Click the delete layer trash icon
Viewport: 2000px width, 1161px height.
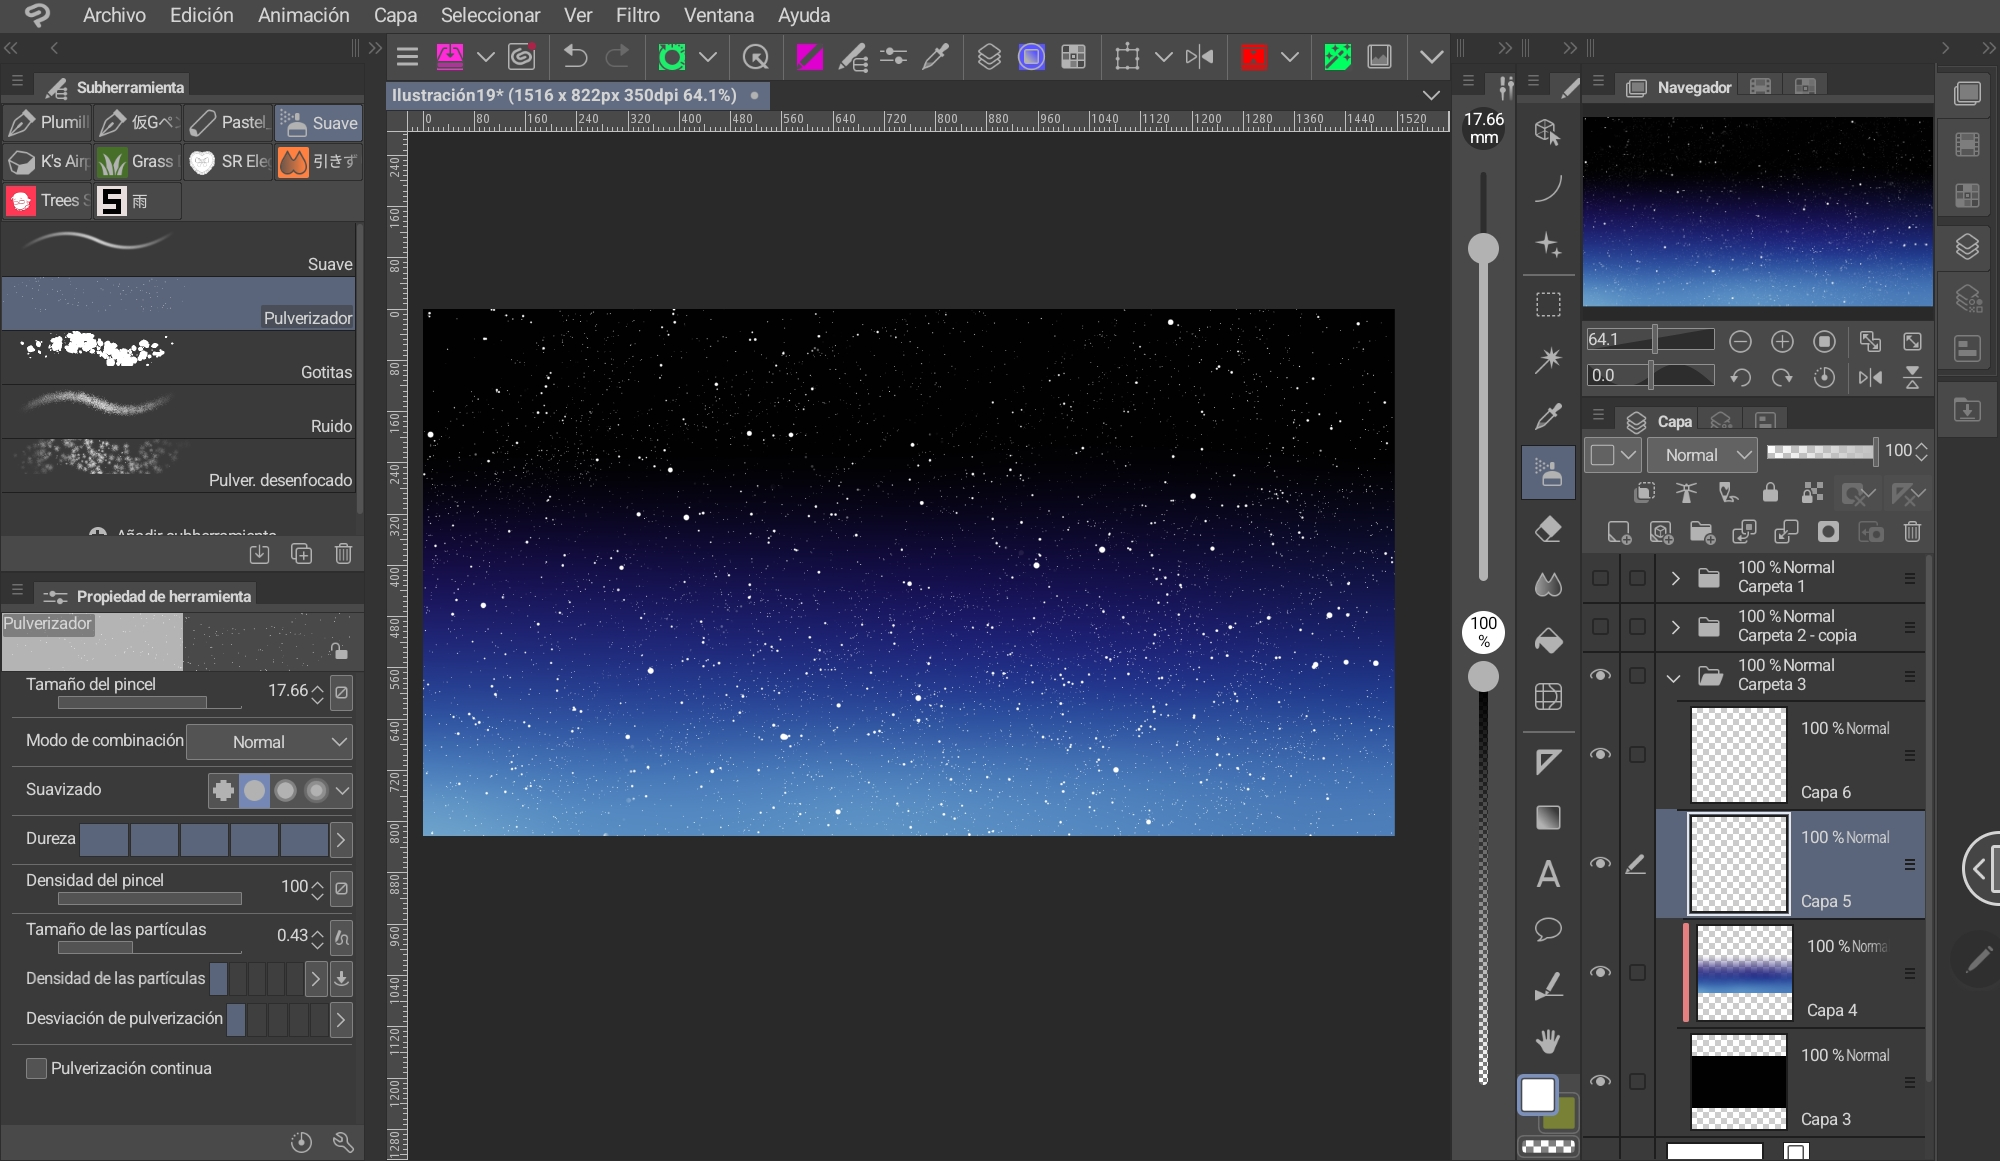pos(1912,532)
